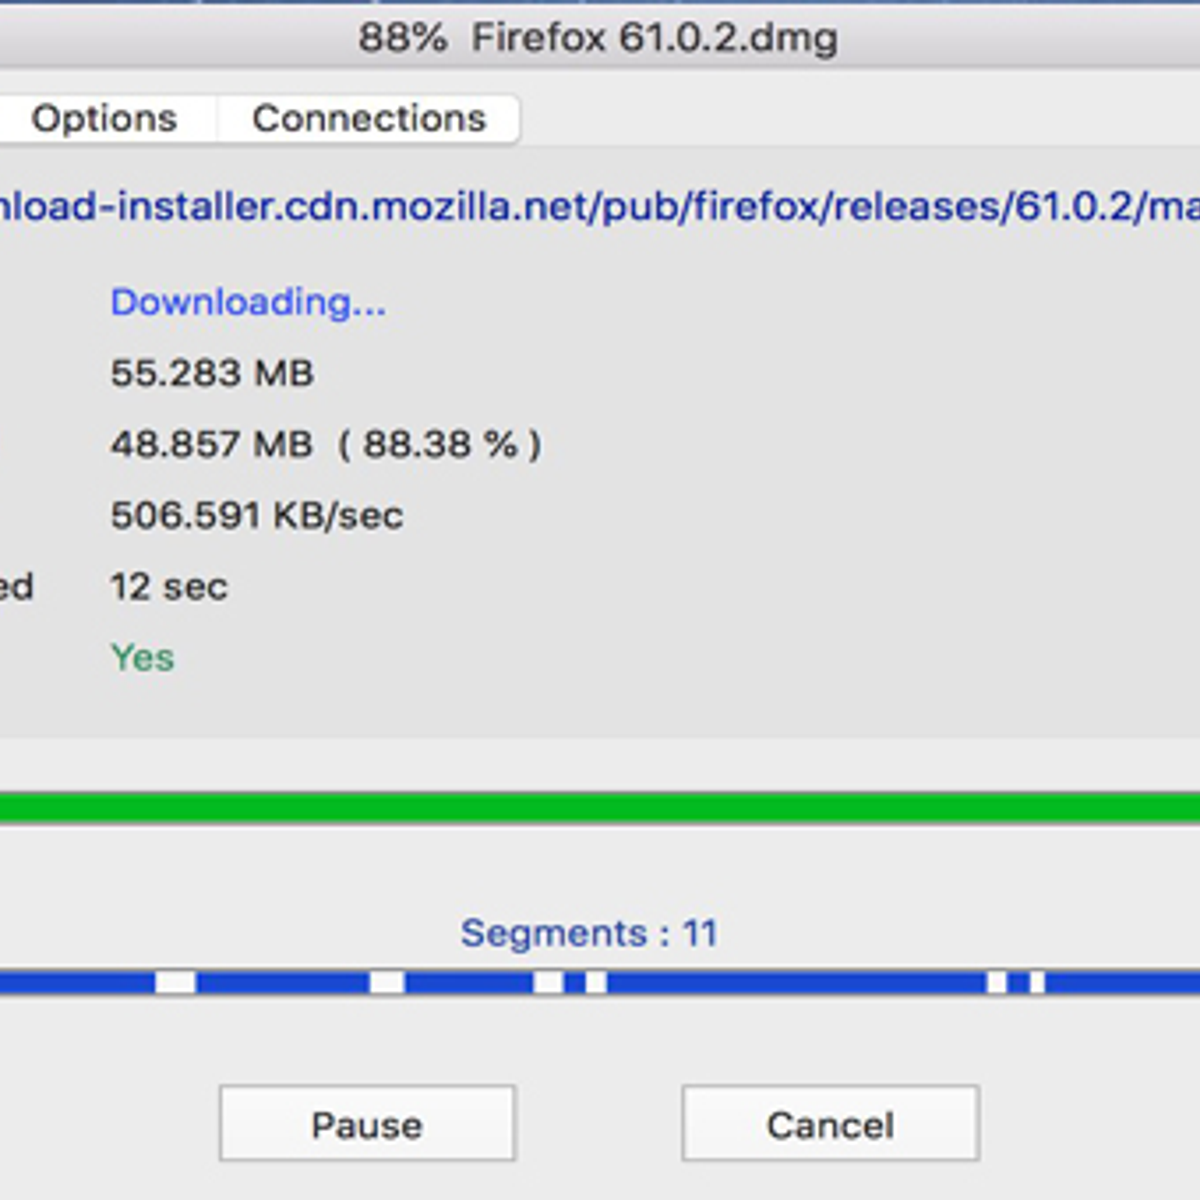Image resolution: width=1200 pixels, height=1200 pixels.
Task: Select the 55.283 MB file size value
Action: tap(212, 373)
